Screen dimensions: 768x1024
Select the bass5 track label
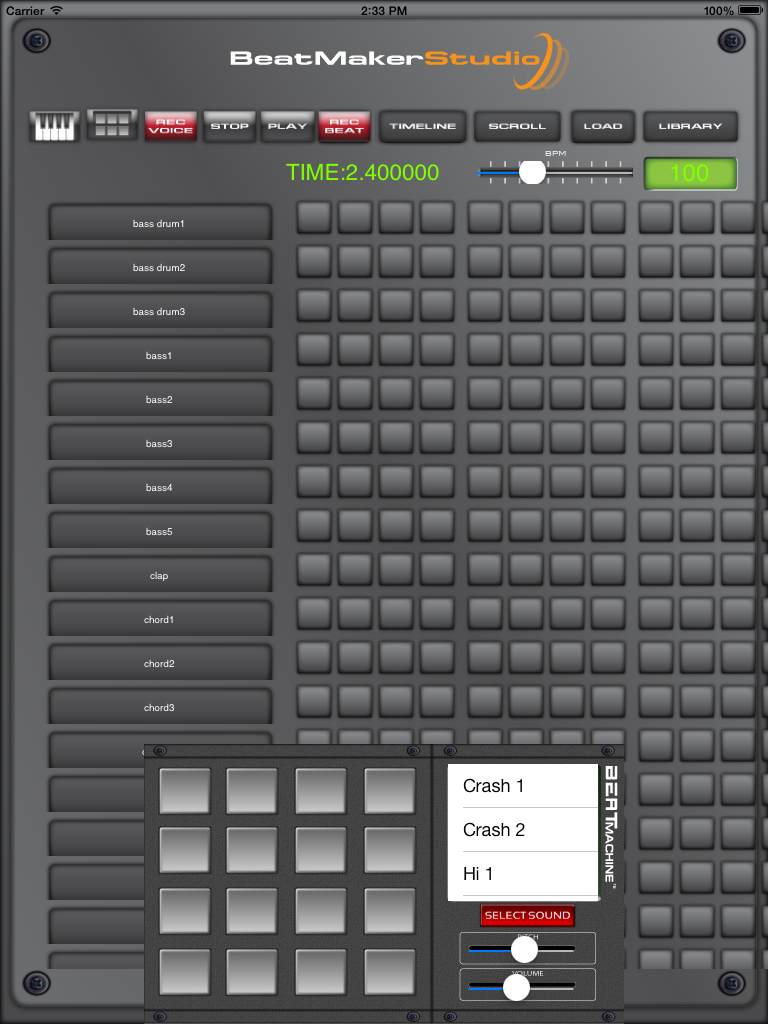(x=159, y=532)
